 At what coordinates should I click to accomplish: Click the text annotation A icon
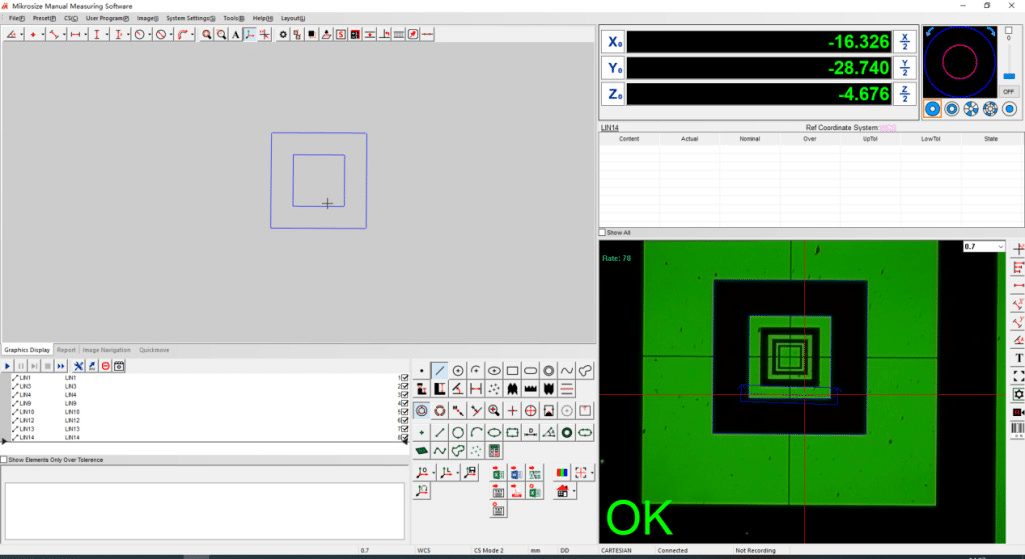pos(235,35)
